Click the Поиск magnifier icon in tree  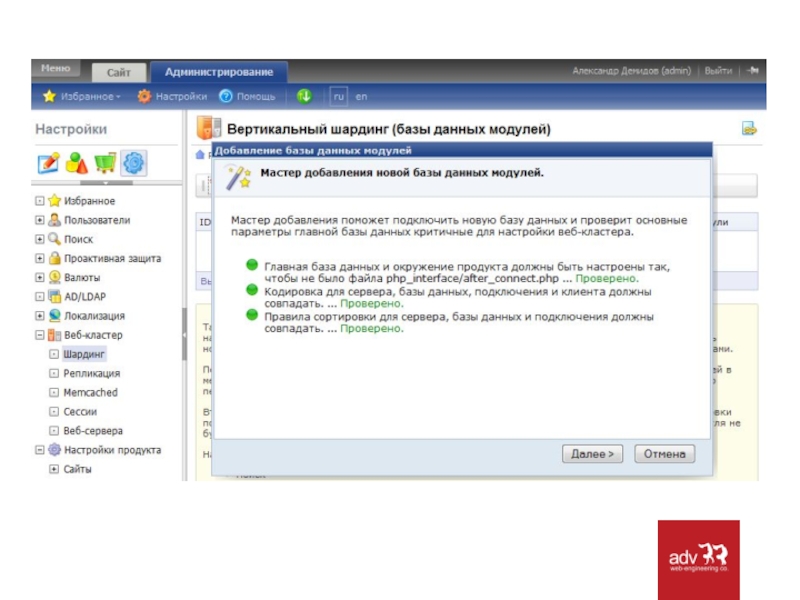click(55, 238)
